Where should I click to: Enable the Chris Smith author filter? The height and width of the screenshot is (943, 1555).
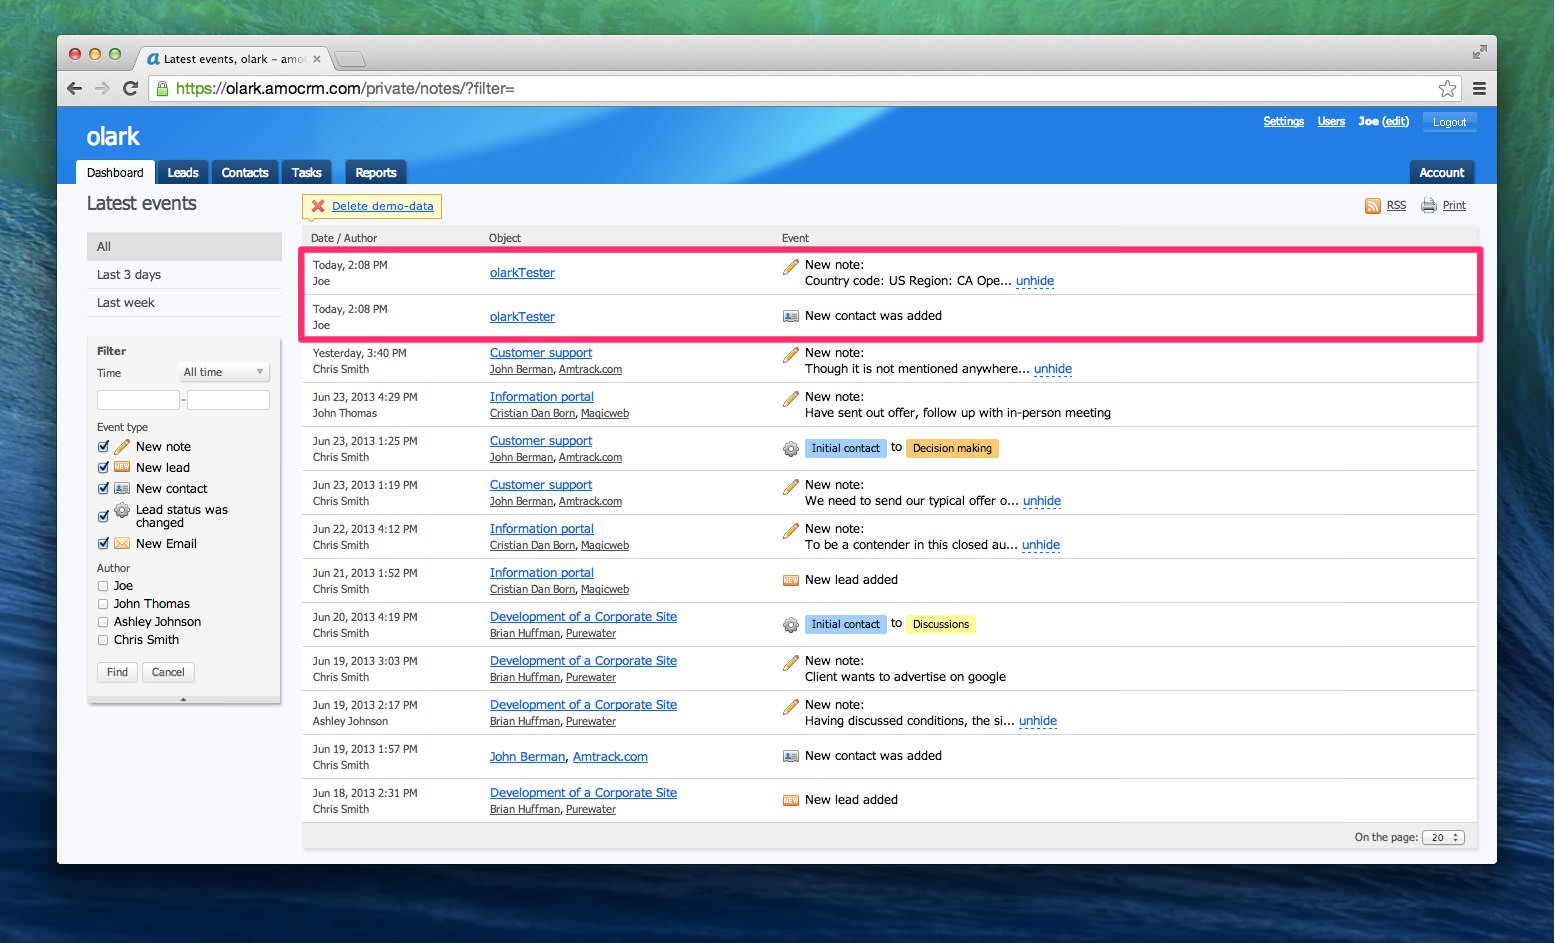click(x=103, y=640)
